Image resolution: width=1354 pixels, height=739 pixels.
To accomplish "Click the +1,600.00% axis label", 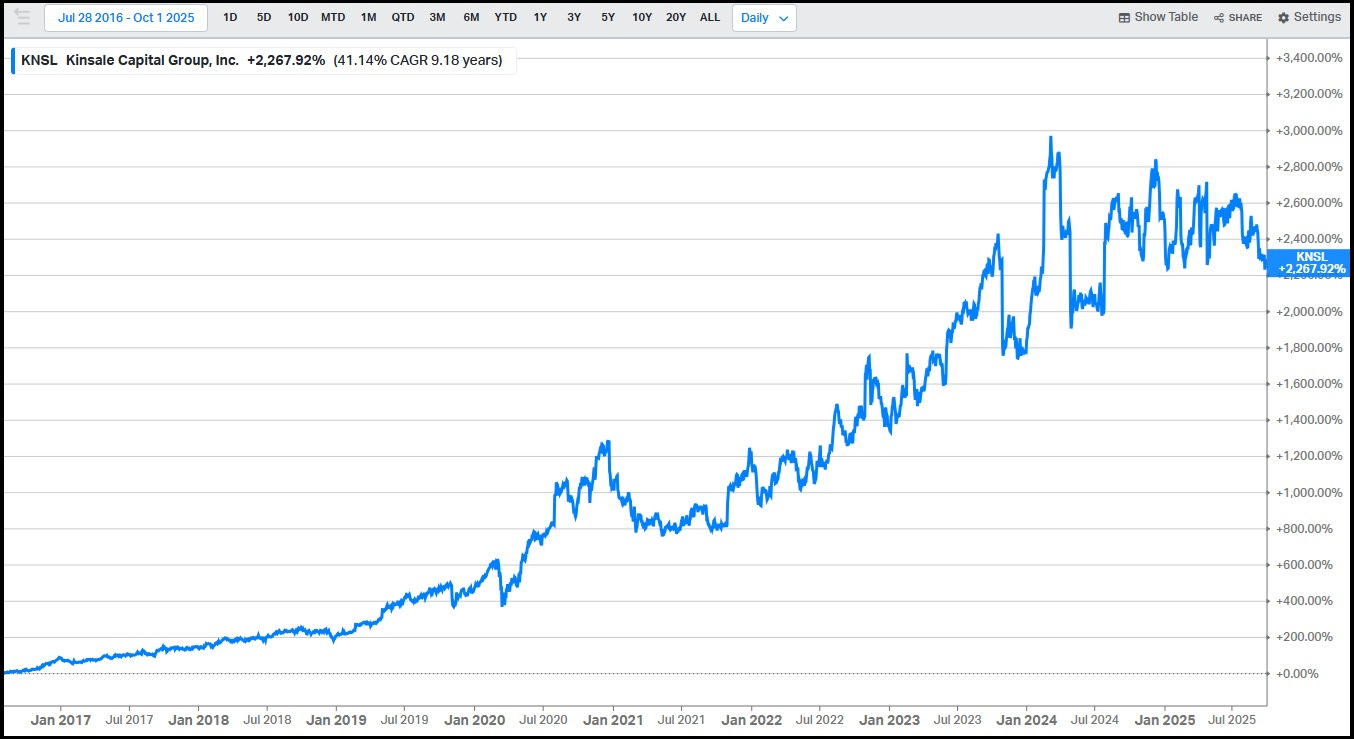I will tap(1309, 384).
